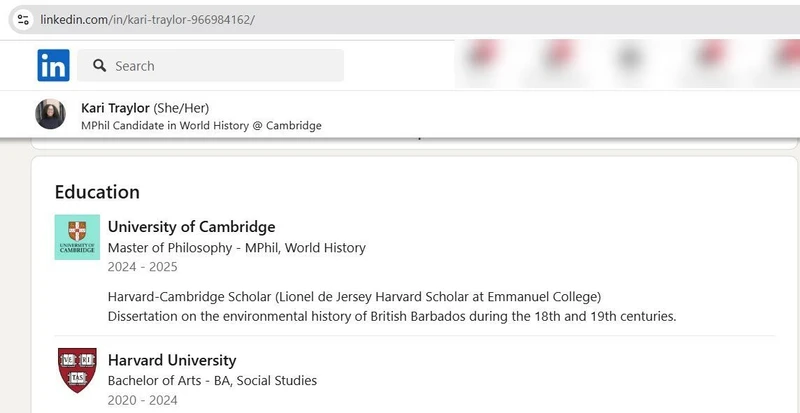Open LinkedIn home via the logo
The width and height of the screenshot is (800, 413).
coord(53,65)
